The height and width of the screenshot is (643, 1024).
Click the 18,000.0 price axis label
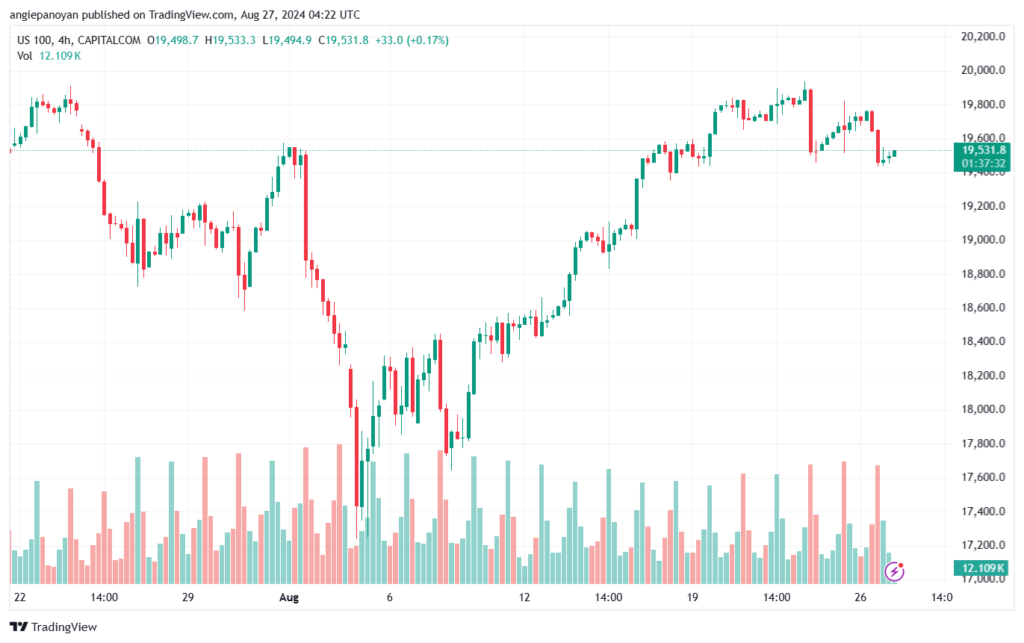click(983, 409)
